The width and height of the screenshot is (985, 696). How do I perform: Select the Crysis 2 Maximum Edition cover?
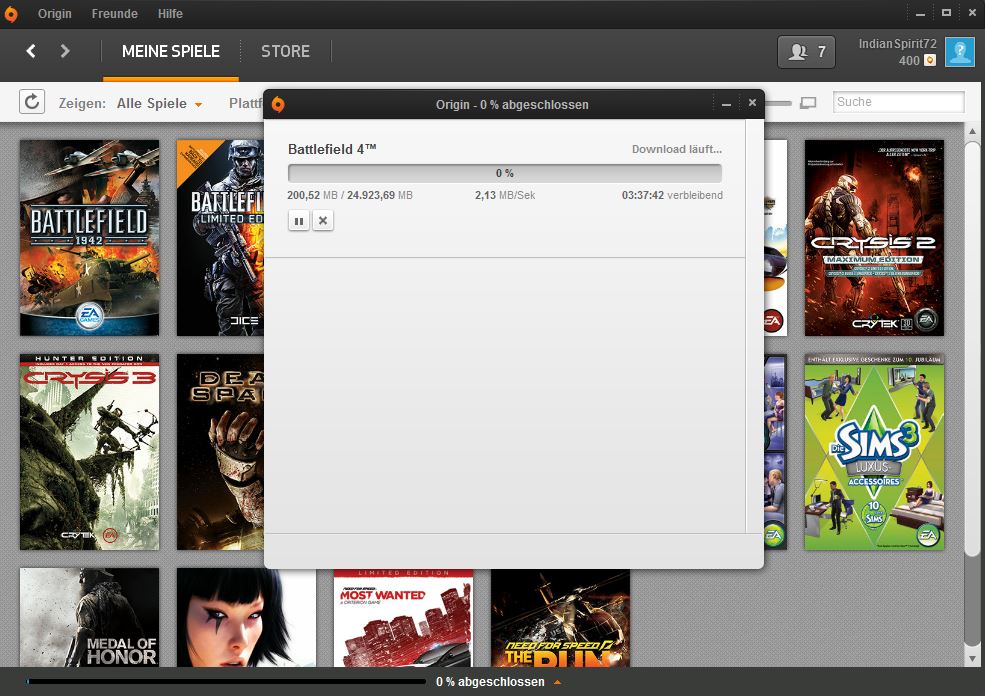(874, 237)
